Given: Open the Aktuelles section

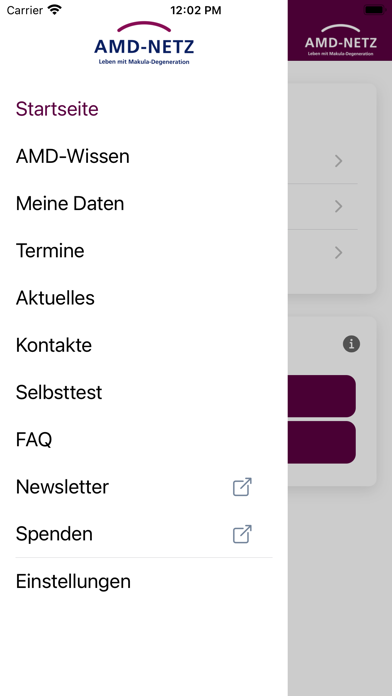Looking at the screenshot, I should [55, 298].
